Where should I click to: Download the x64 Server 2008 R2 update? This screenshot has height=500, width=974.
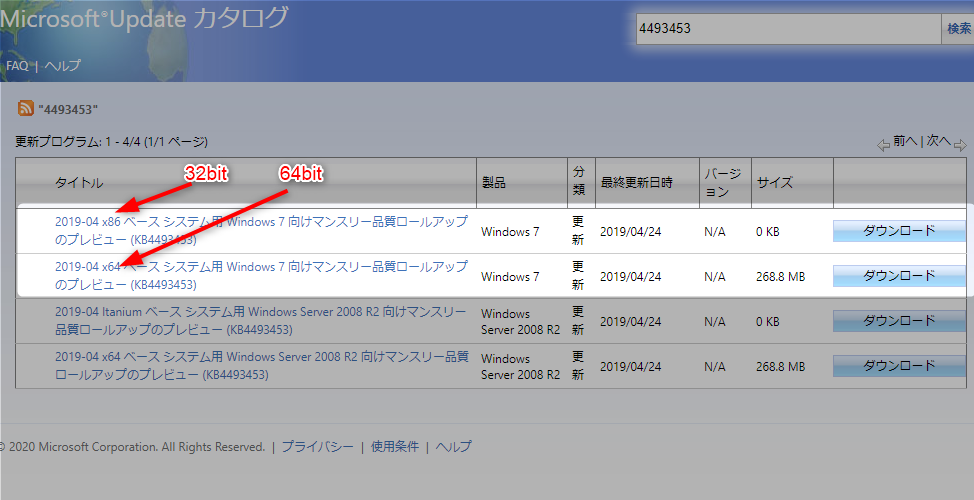899,365
